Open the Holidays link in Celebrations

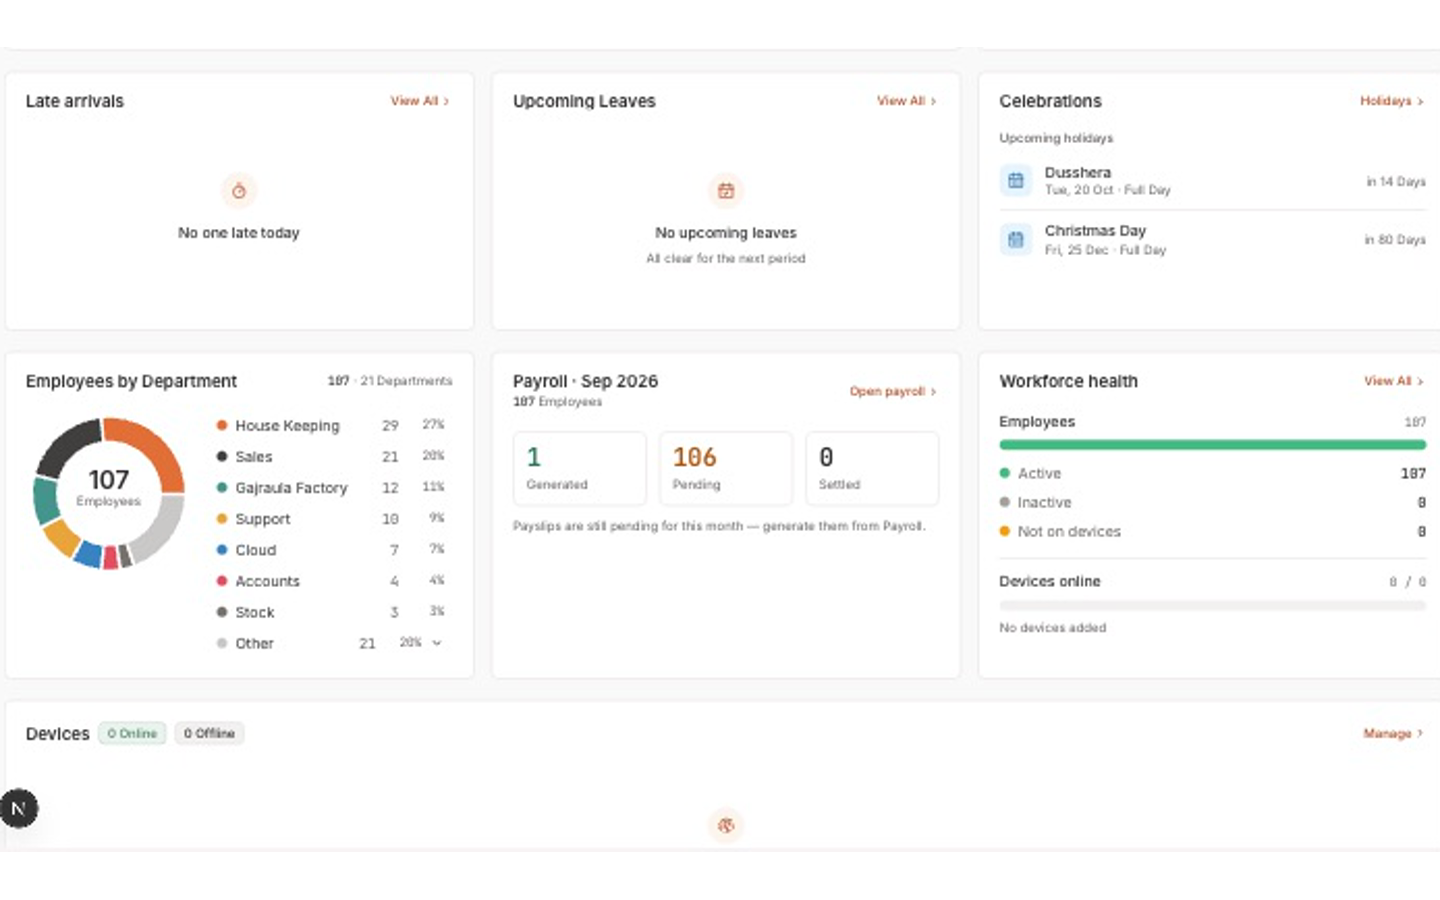[1392, 101]
